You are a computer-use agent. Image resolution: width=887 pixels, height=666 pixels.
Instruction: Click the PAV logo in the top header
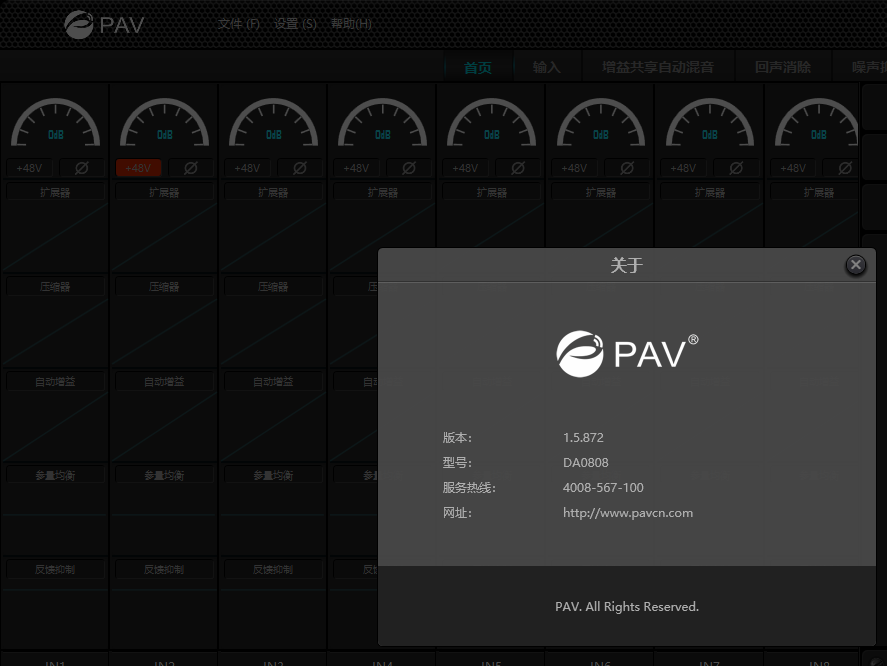coord(105,24)
